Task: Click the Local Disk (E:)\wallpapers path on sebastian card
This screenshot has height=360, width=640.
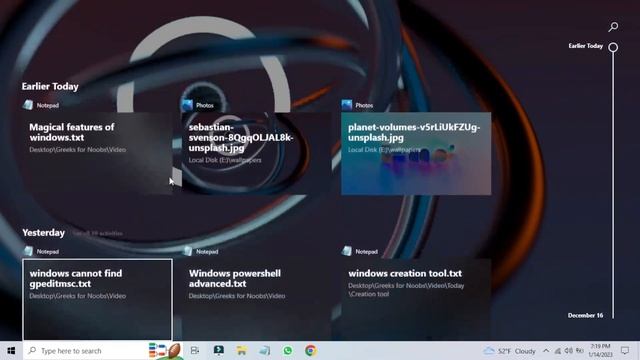Action: pyautogui.click(x=225, y=160)
